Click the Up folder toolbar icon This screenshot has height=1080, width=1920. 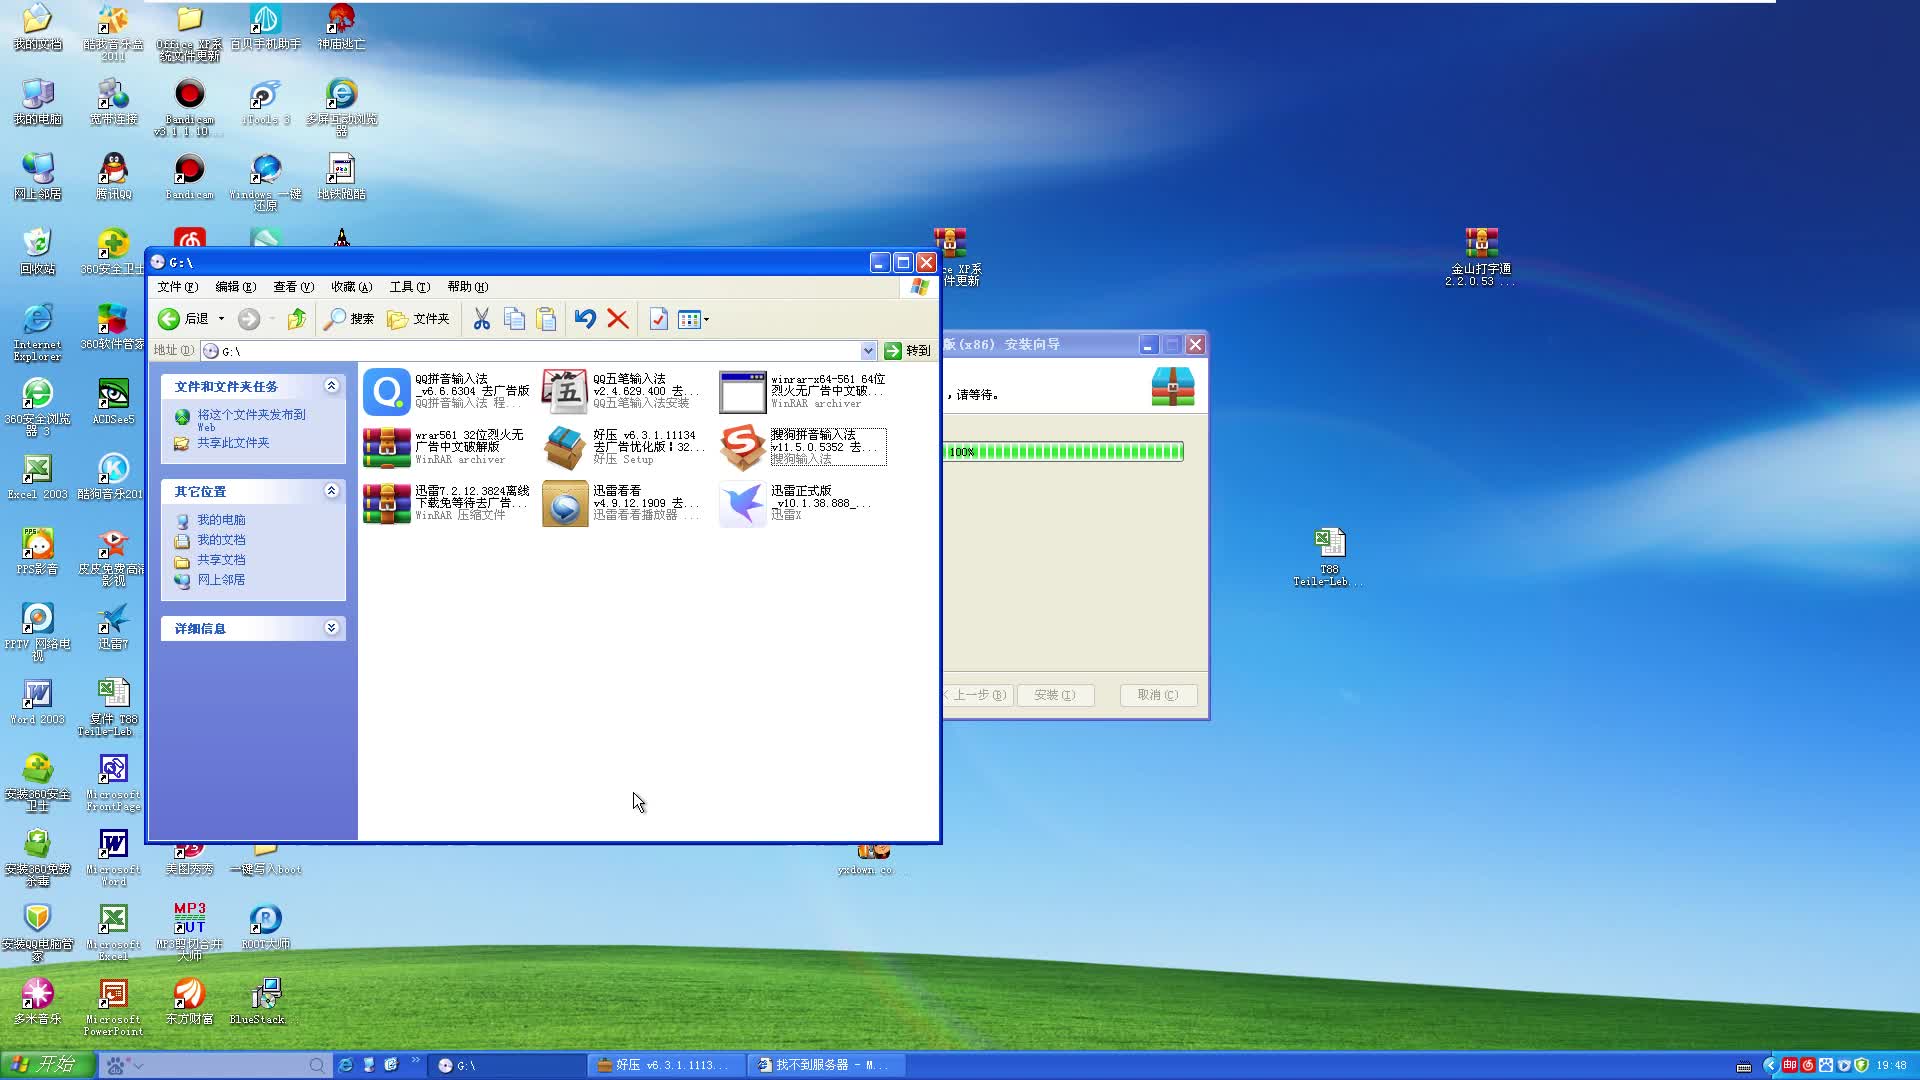[296, 319]
